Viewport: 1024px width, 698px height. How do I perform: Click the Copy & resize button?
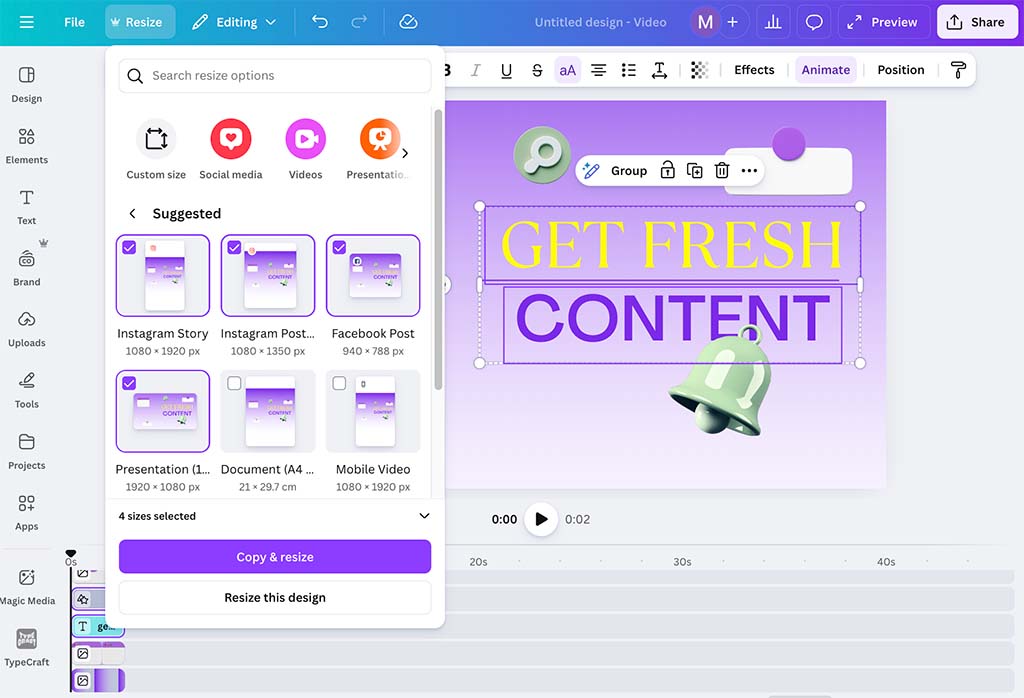click(x=274, y=555)
